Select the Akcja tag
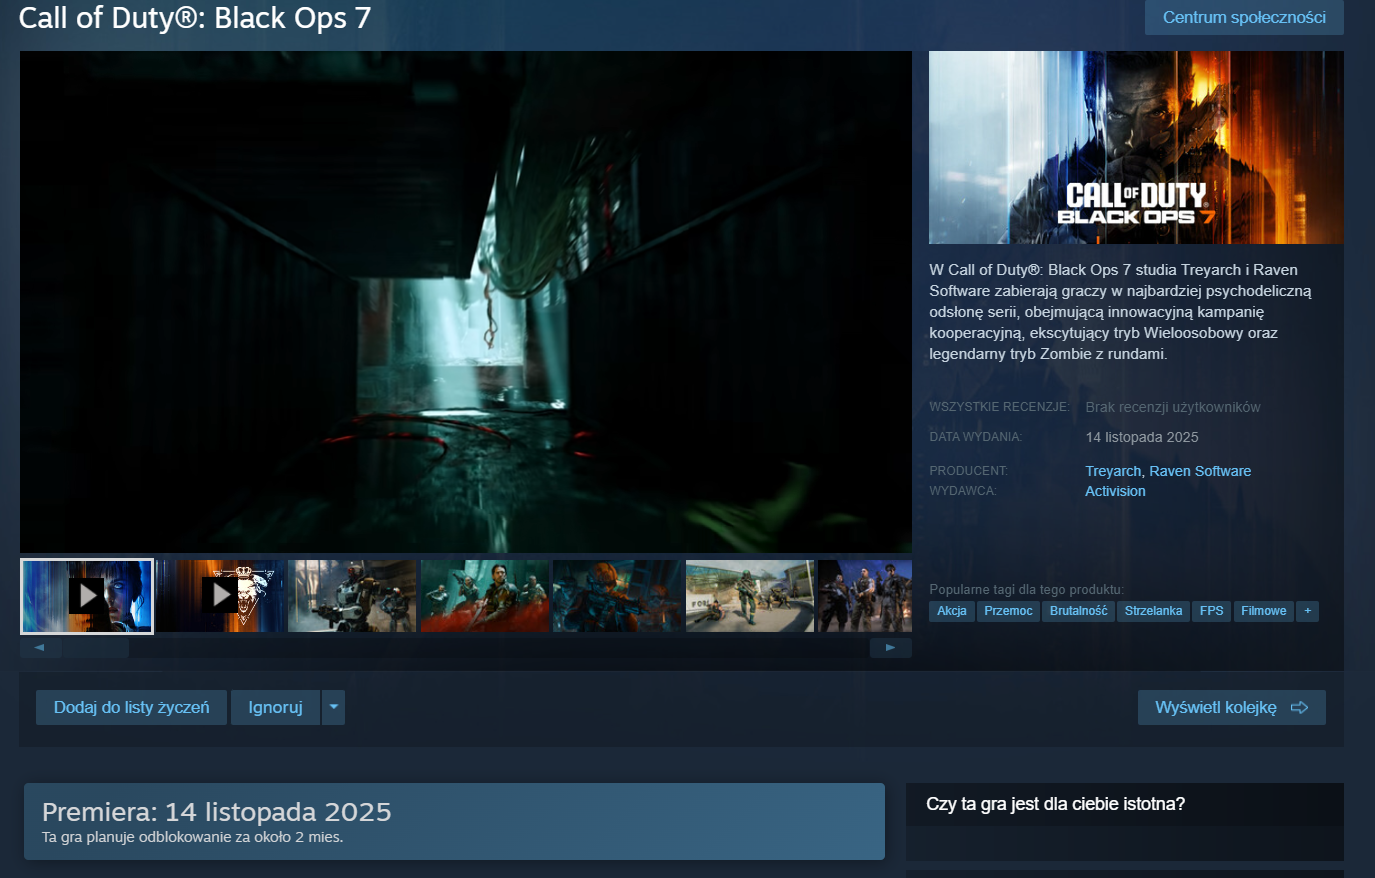 [x=952, y=611]
